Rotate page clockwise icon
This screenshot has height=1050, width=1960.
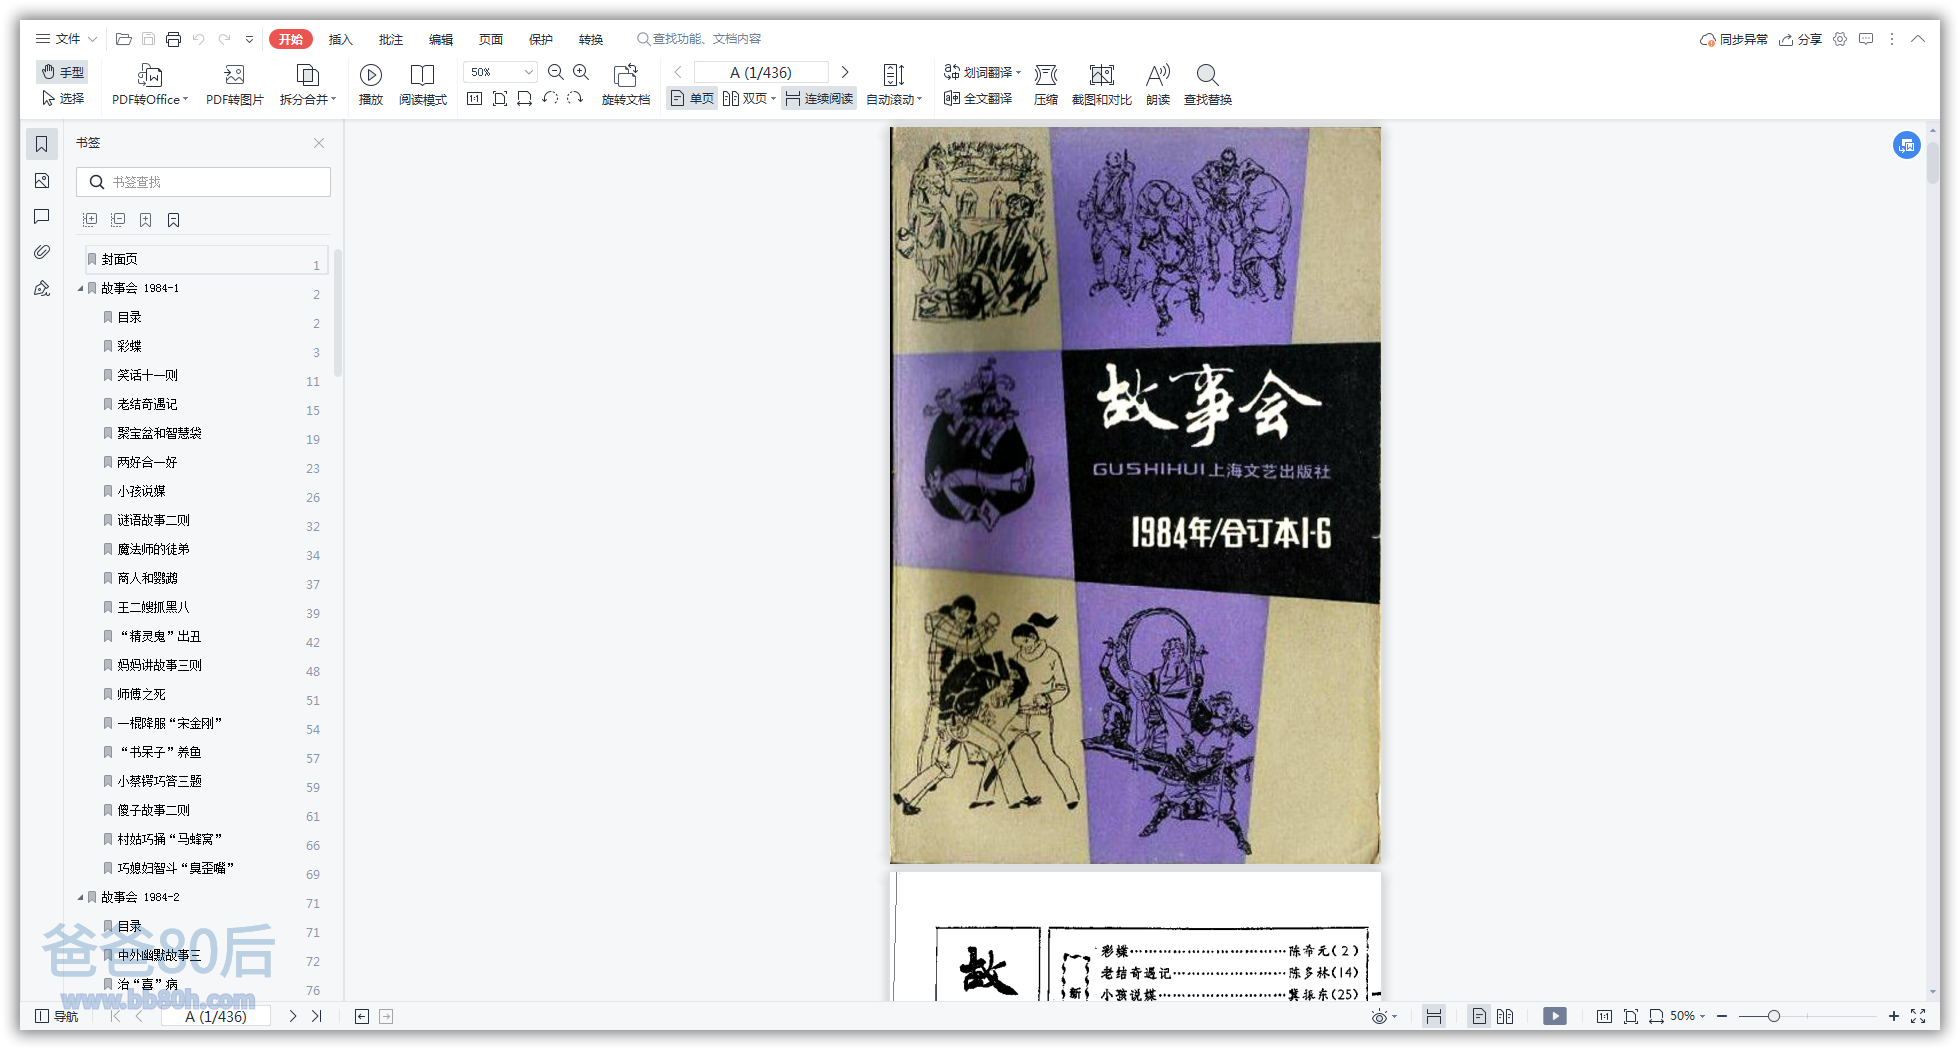point(575,98)
